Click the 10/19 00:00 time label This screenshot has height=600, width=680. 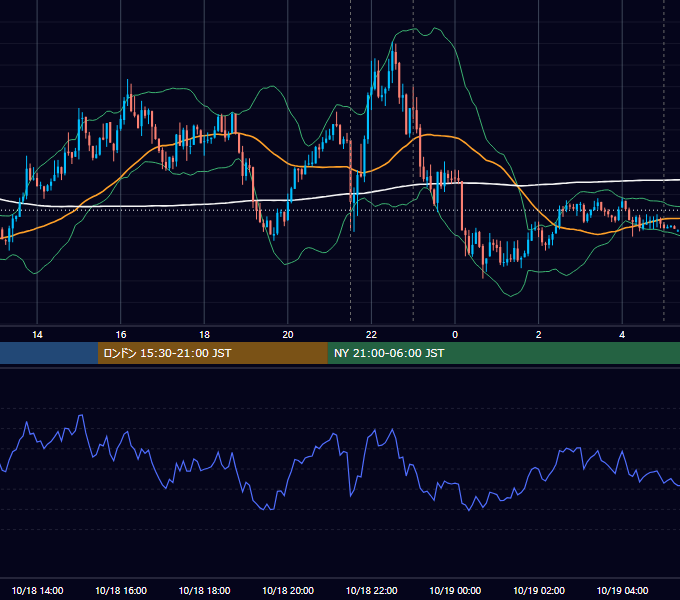(x=455, y=590)
